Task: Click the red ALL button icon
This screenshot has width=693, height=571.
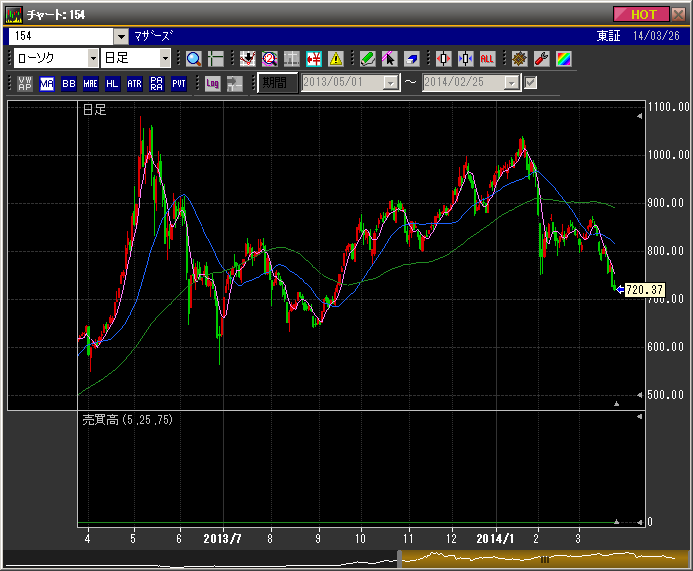Action: point(488,59)
